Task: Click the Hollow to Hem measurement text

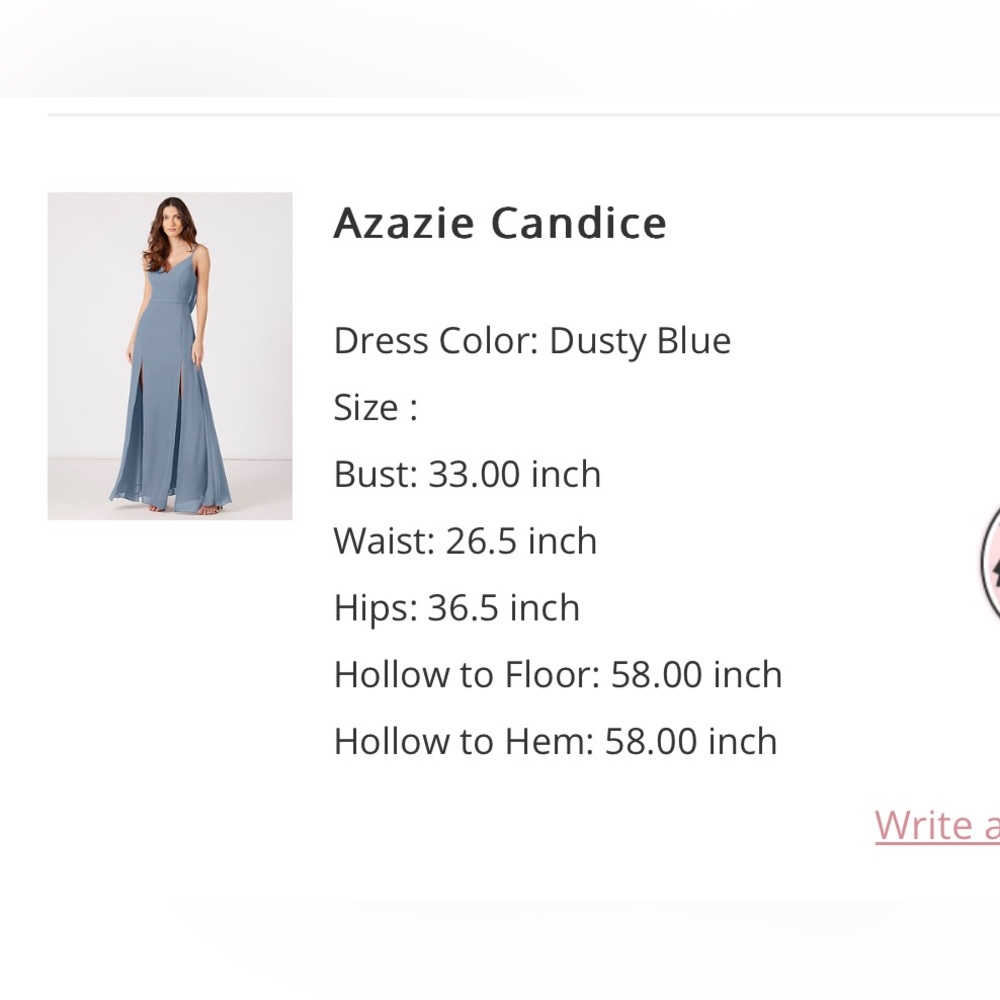Action: [554, 741]
